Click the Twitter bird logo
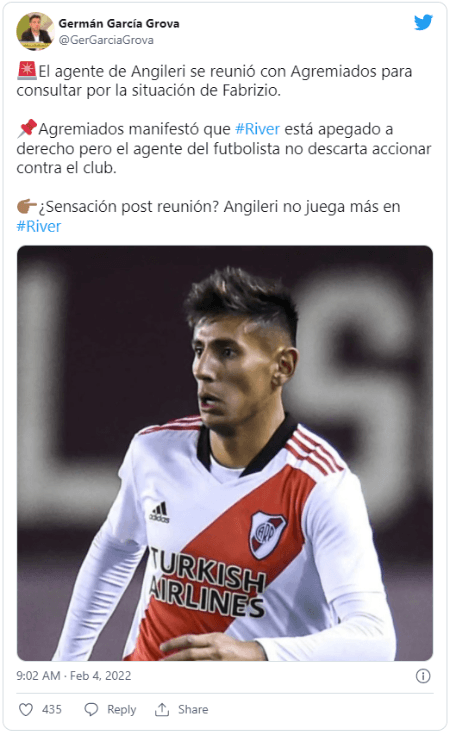 click(423, 22)
